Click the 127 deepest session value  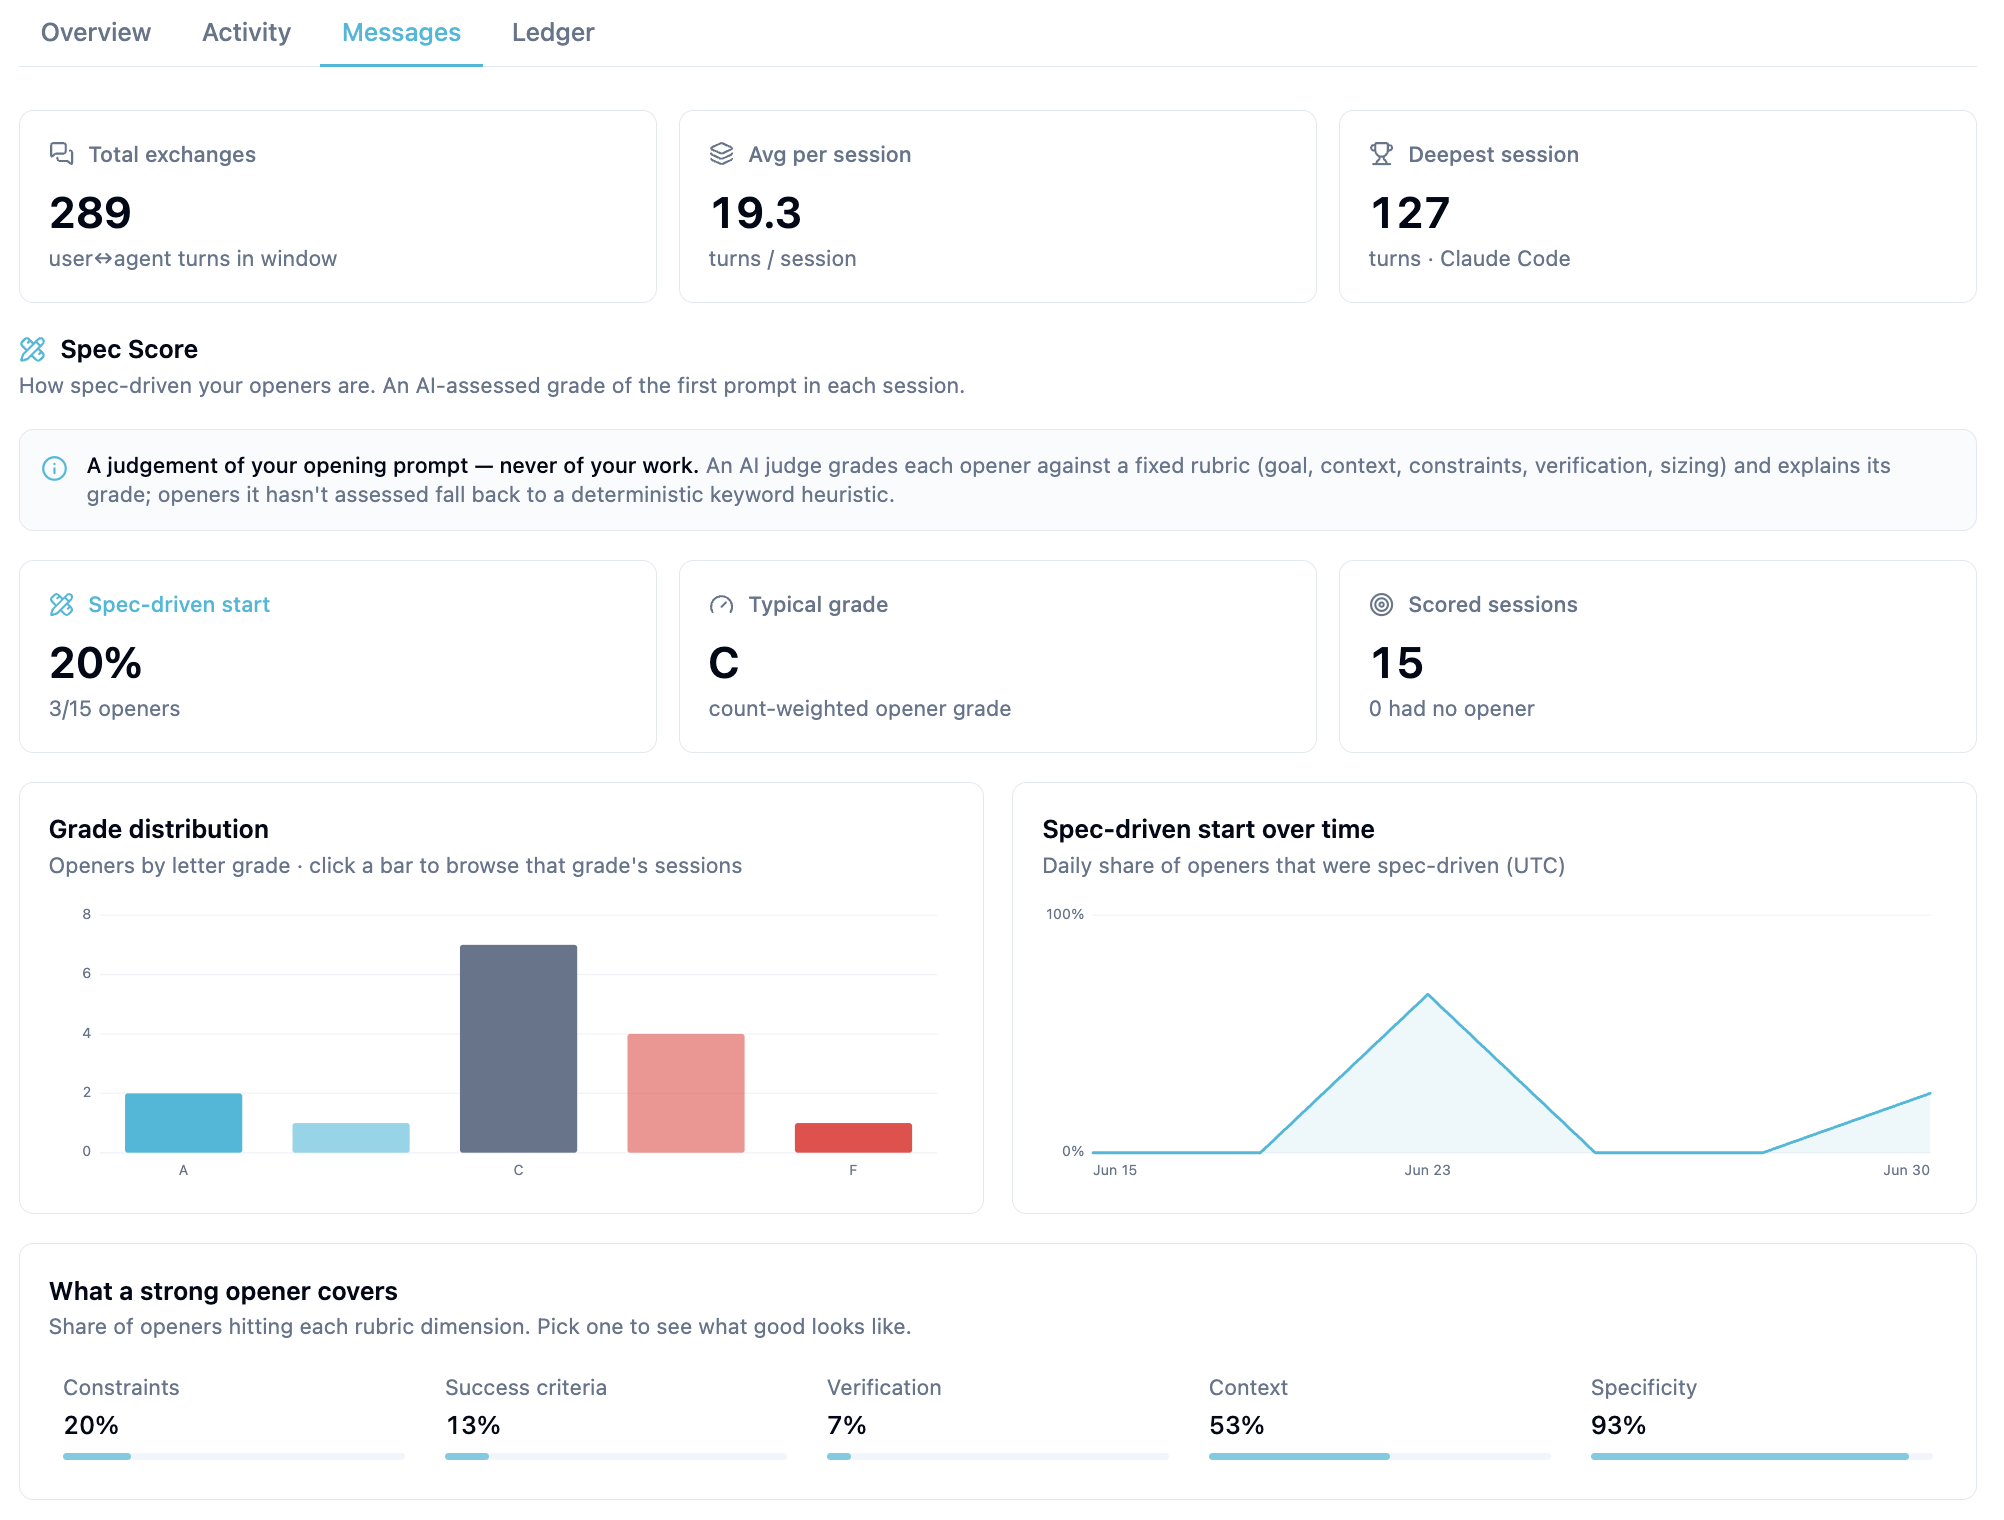click(x=1409, y=212)
